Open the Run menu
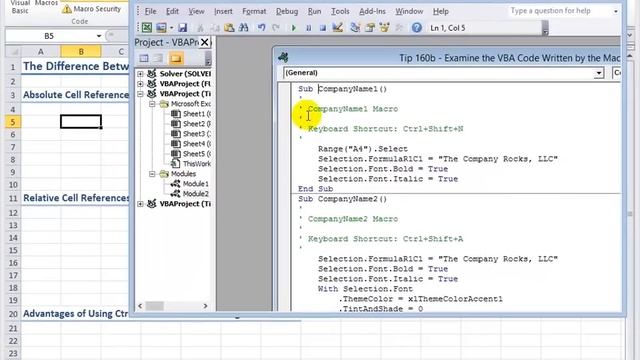640x360 pixels. tap(314, 11)
